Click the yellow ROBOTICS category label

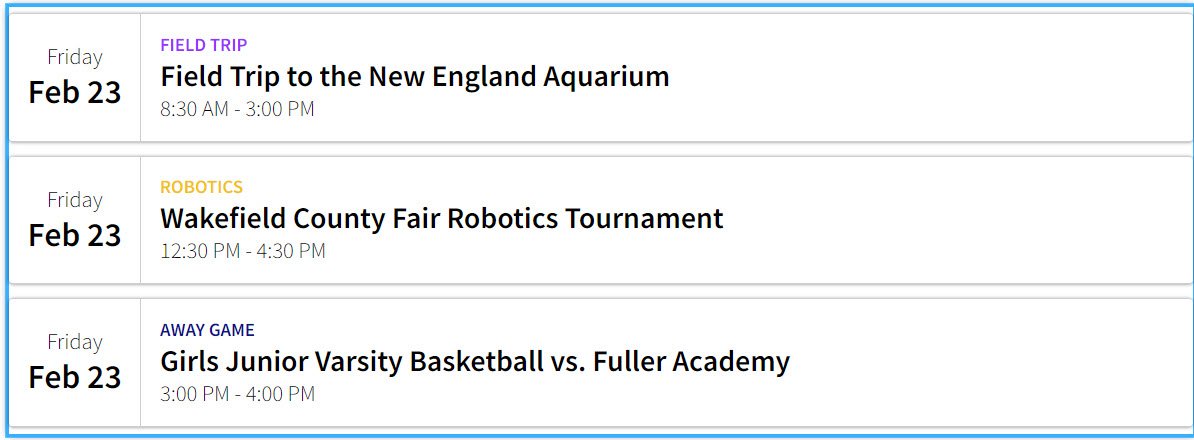[201, 187]
